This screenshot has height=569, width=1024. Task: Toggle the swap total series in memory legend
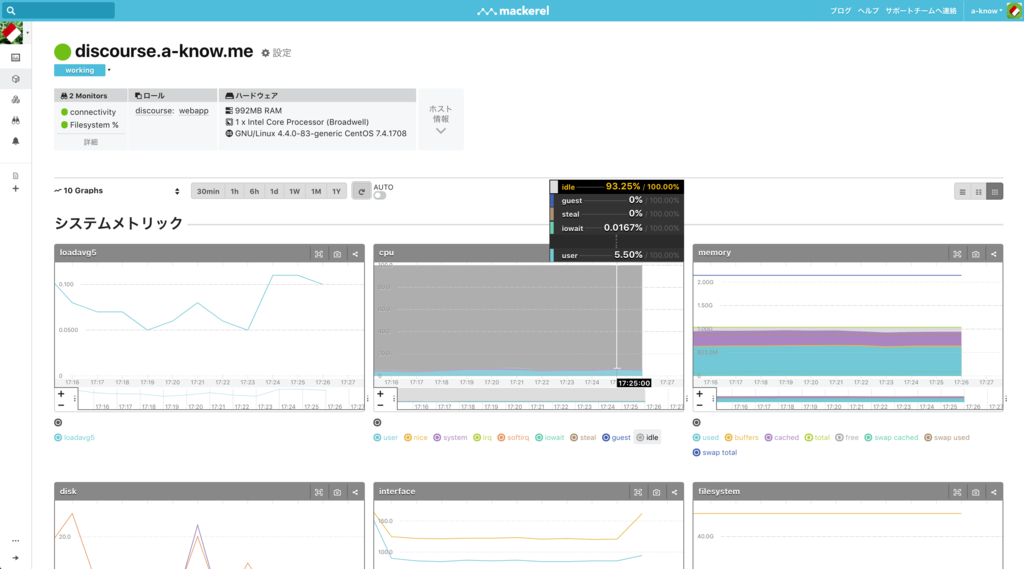(x=714, y=452)
